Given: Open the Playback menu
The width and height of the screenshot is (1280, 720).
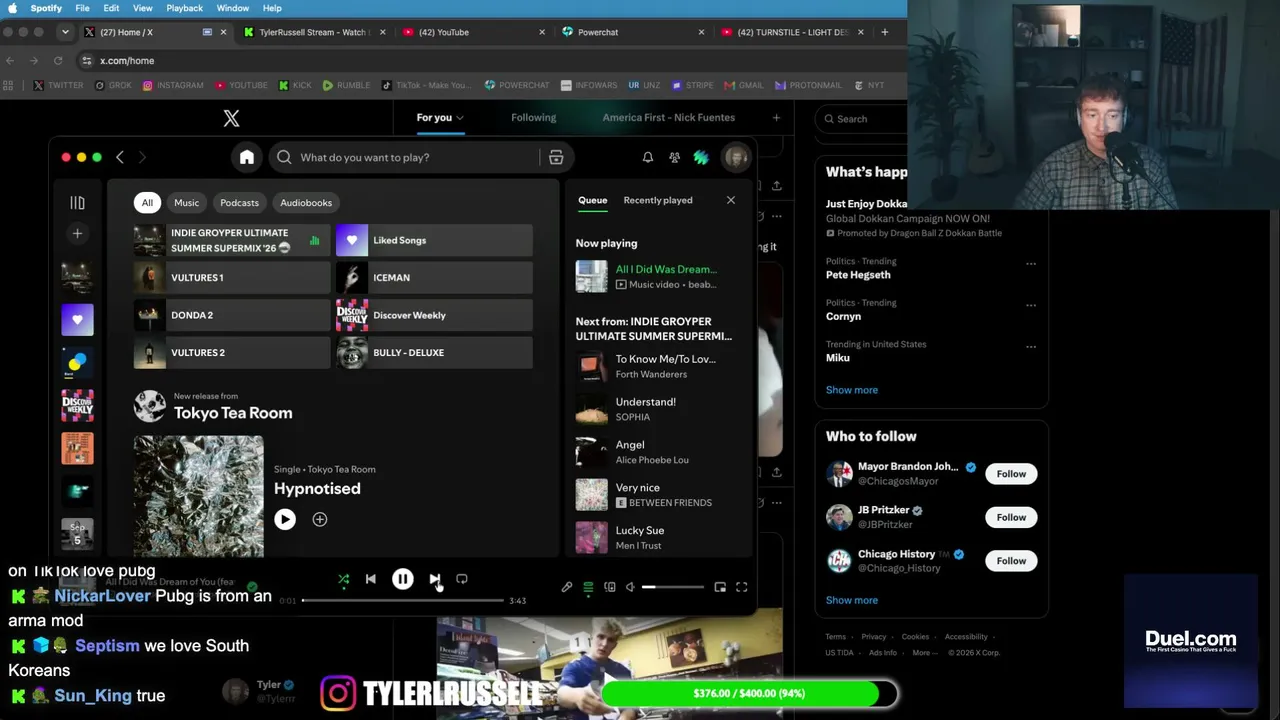Looking at the screenshot, I should tap(184, 8).
